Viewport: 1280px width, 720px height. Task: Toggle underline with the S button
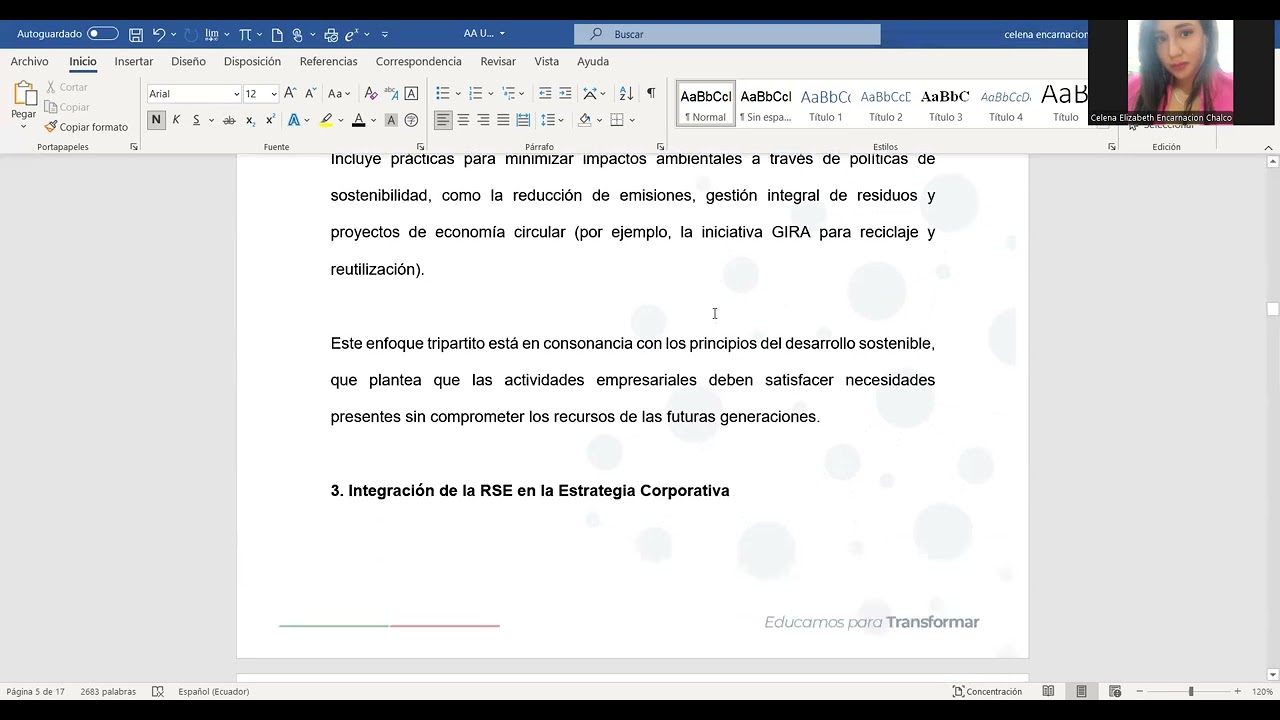pyautogui.click(x=196, y=120)
